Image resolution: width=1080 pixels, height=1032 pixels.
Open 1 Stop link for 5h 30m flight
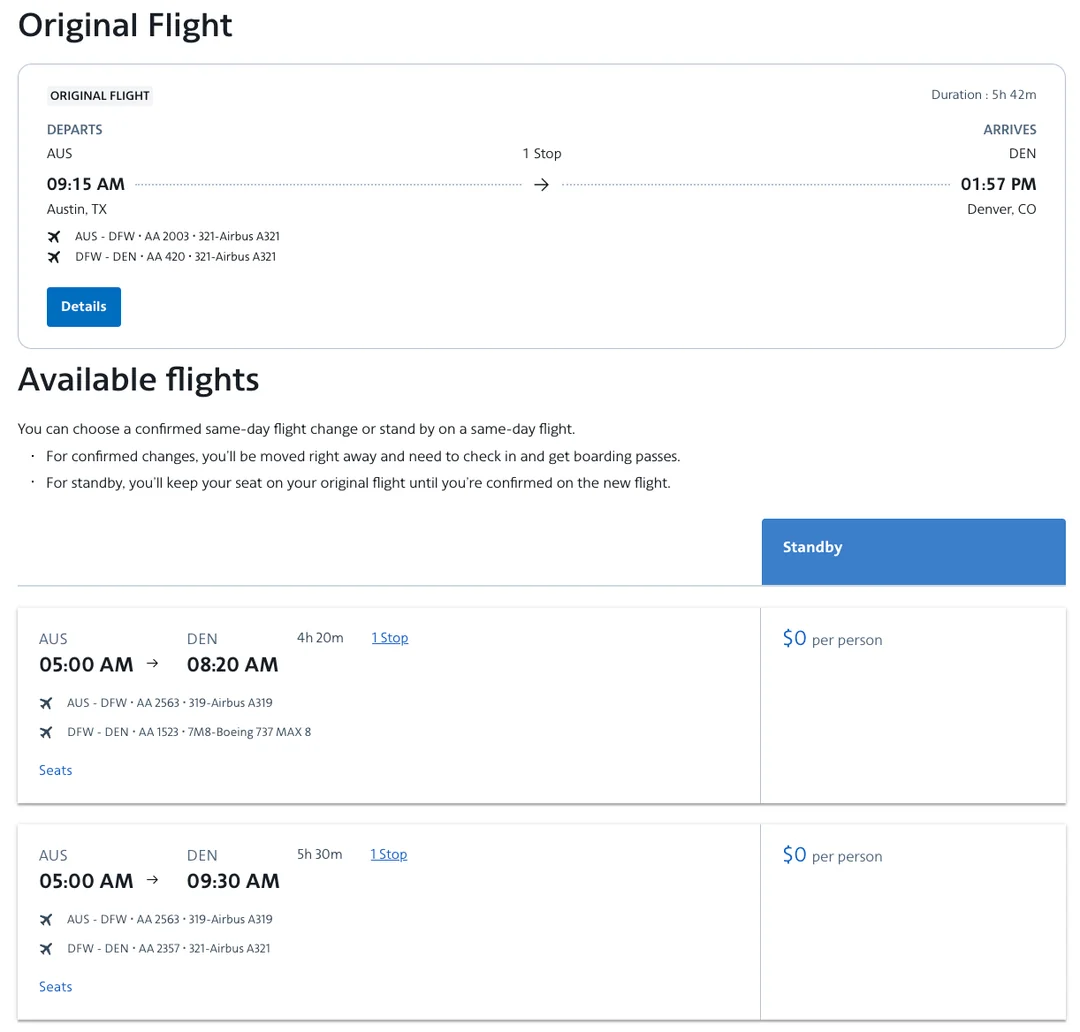tap(389, 854)
